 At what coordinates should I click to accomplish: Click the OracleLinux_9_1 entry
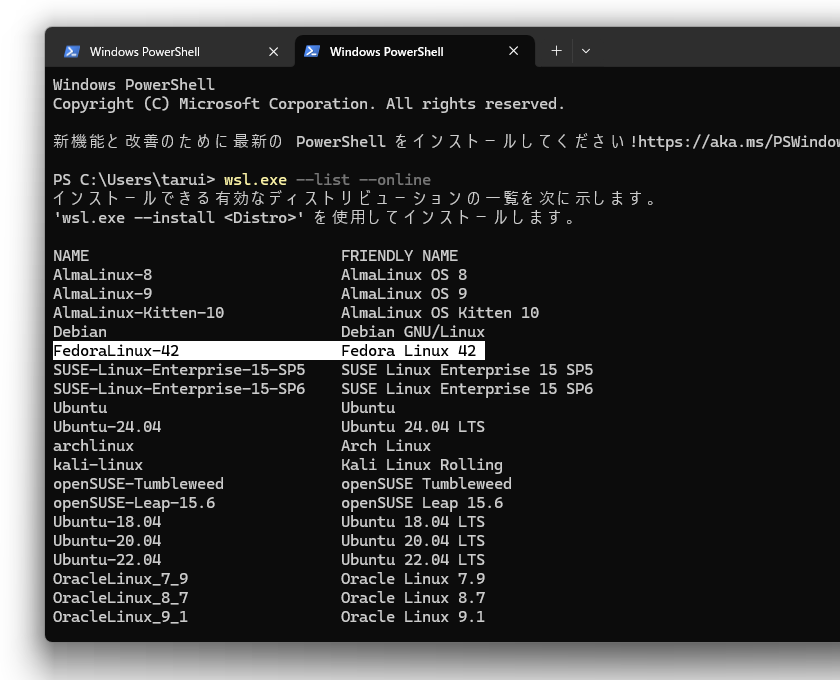120,616
